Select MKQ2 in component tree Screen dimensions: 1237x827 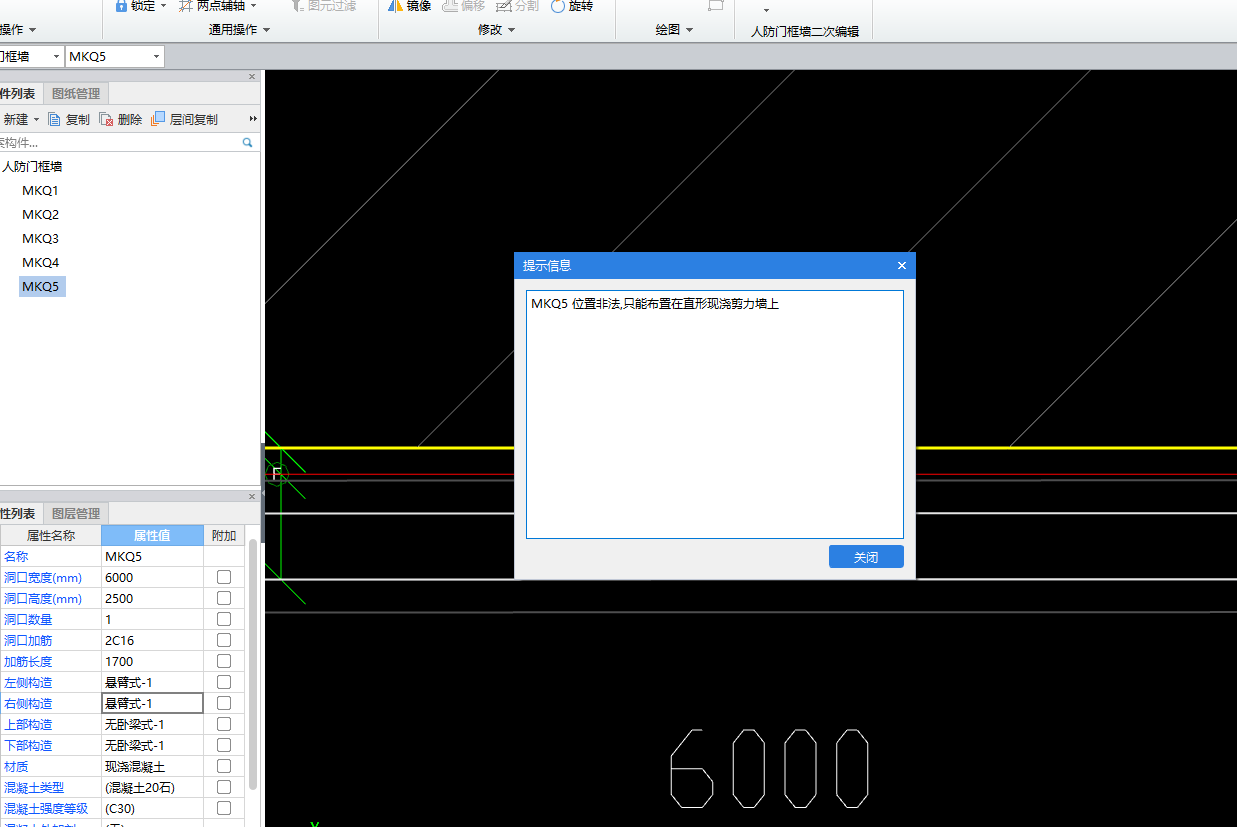(x=41, y=214)
